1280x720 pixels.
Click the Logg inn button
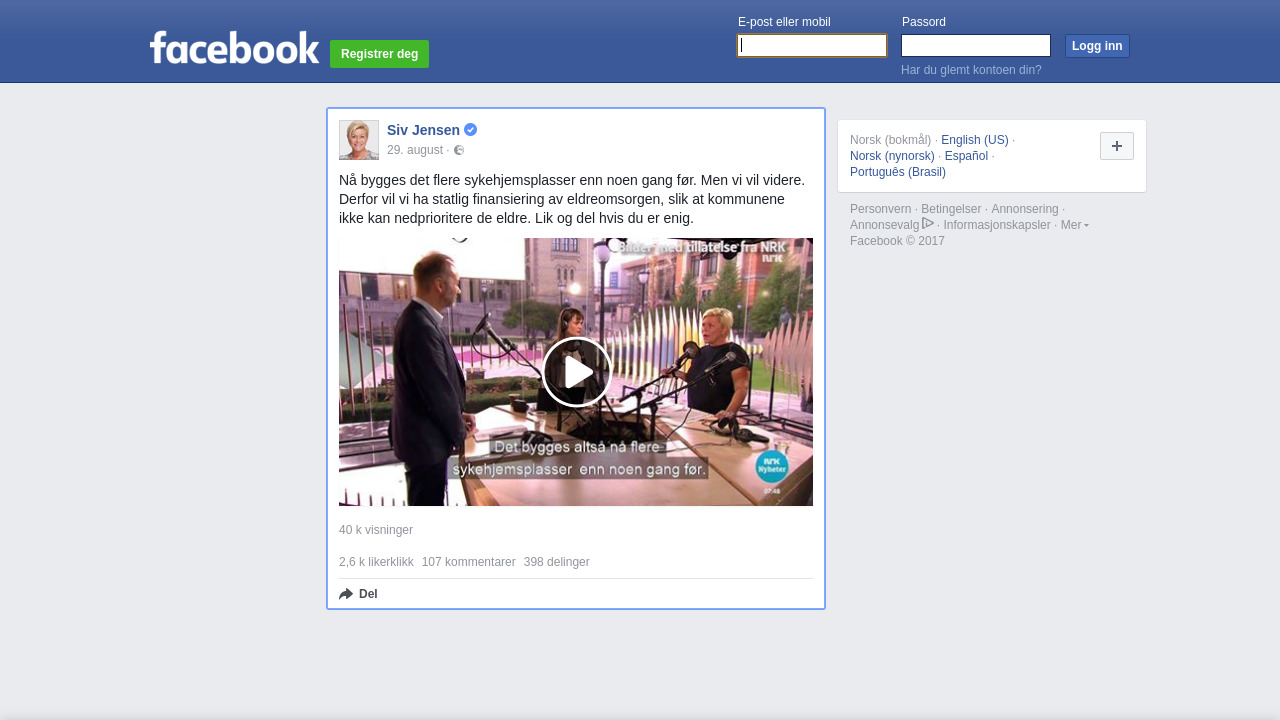point(1097,46)
